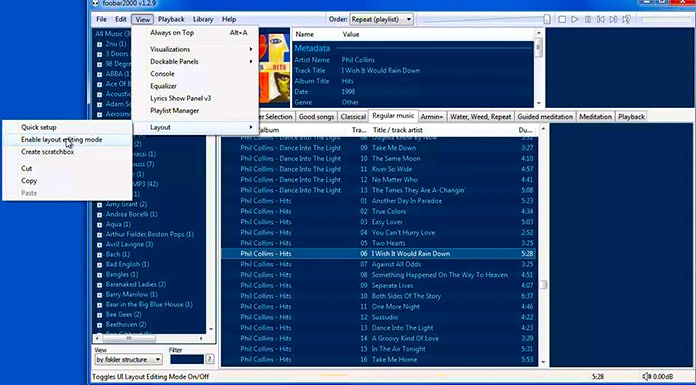Viewport: 696px width, 385px height.
Task: Select track 'Sussudio' in playlist
Action: coord(378,318)
